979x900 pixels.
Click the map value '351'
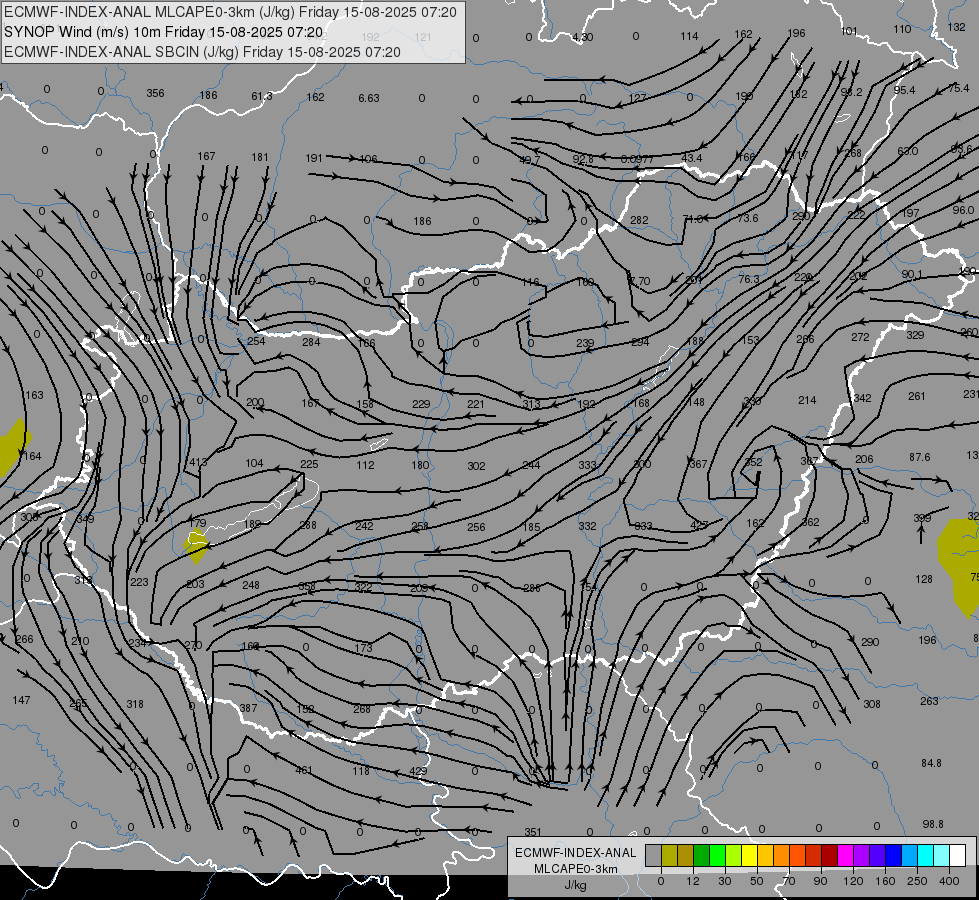point(533,832)
